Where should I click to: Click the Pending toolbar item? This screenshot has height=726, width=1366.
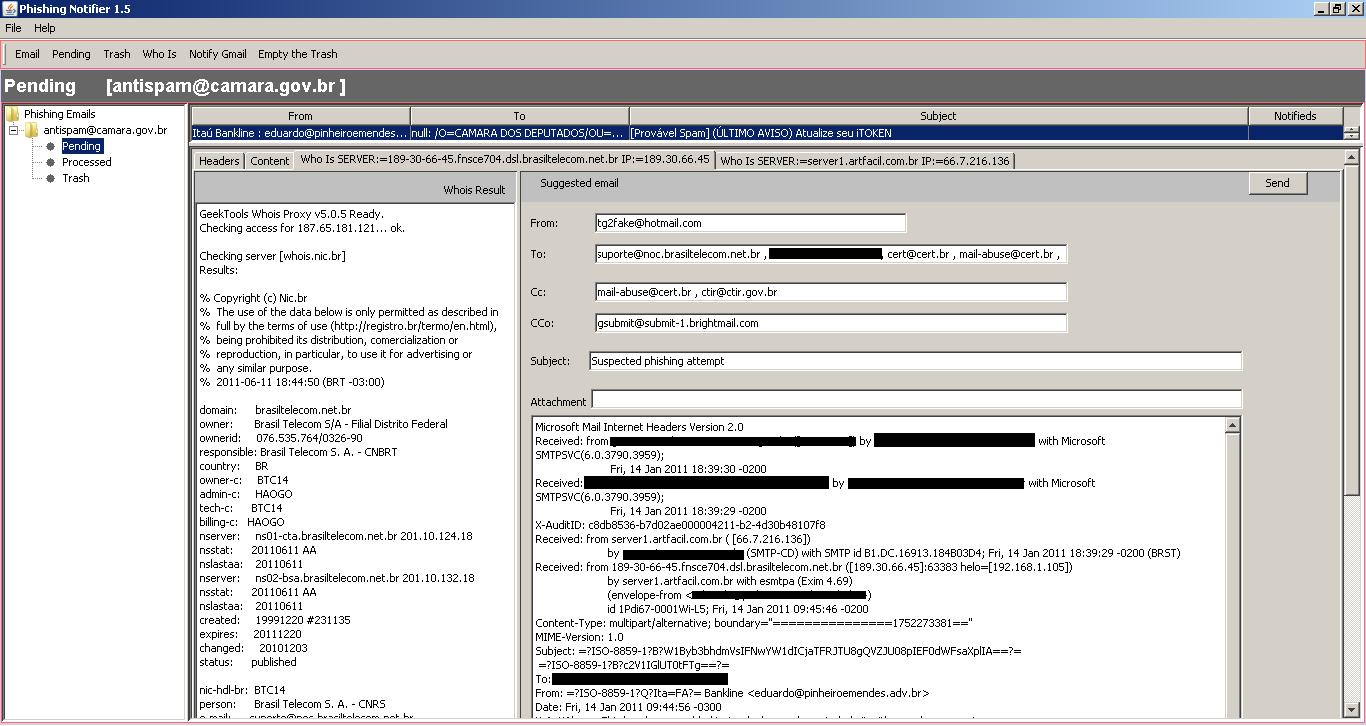click(x=71, y=54)
